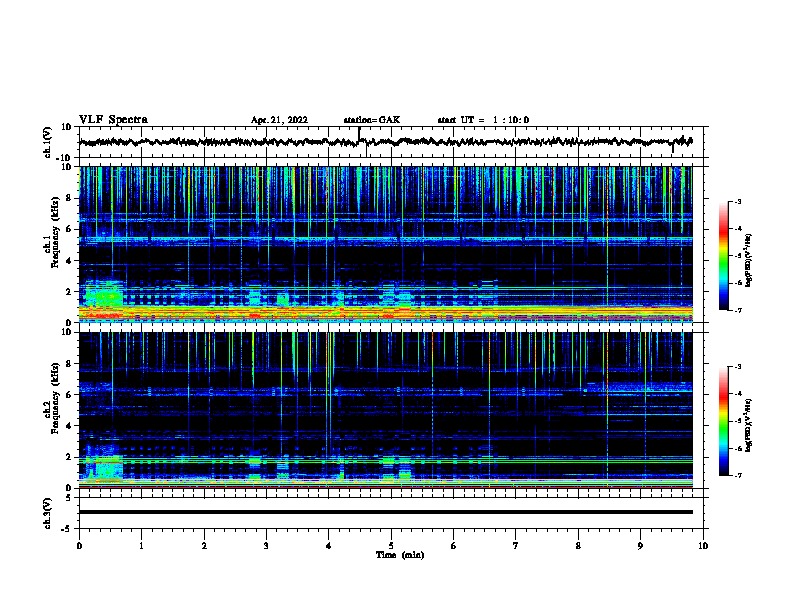792x612 pixels.
Task: Click the ch.1 spectrogram panel
Action: 385,244
